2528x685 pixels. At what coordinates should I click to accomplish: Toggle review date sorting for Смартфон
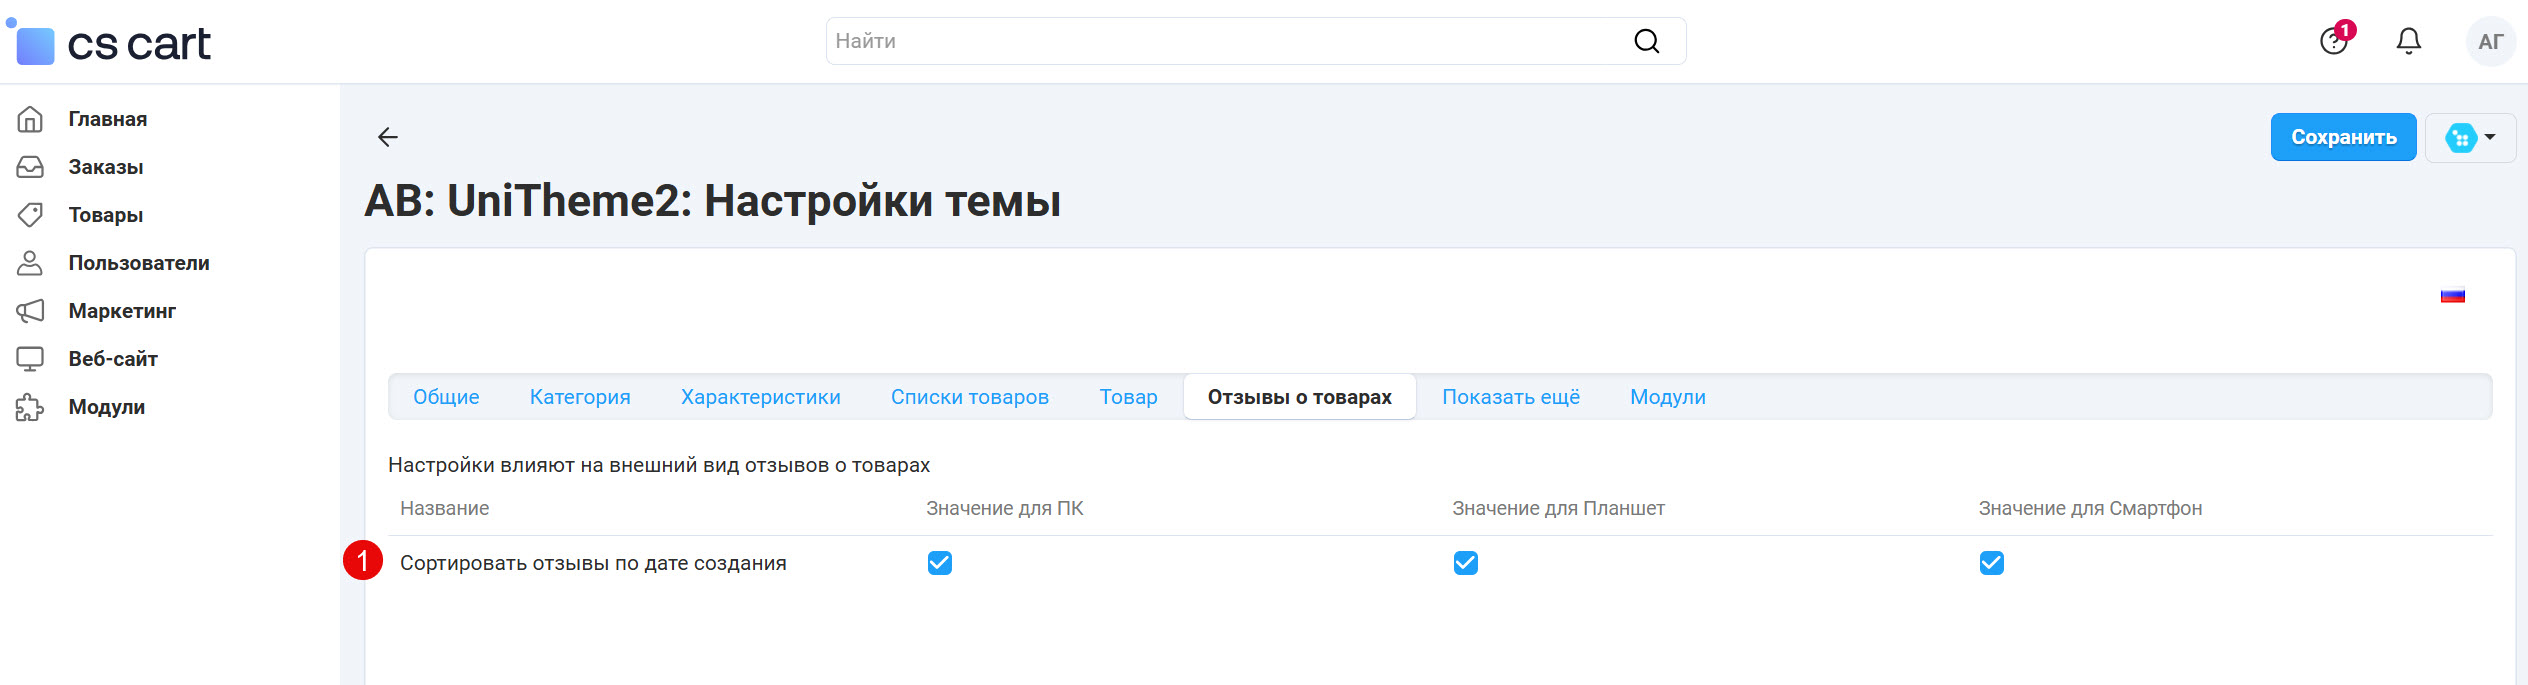click(1992, 563)
